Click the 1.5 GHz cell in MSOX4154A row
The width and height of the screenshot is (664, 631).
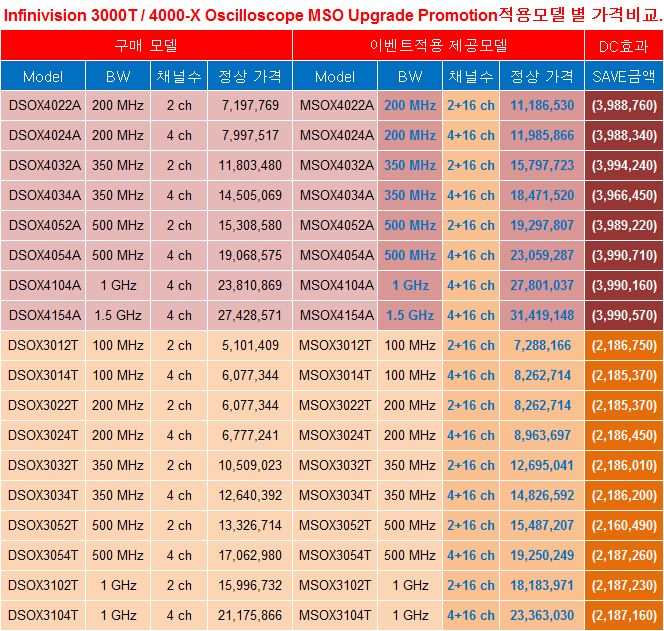[x=410, y=316]
